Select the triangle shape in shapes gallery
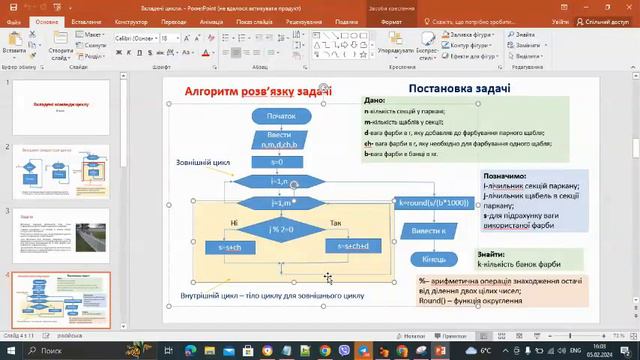The image size is (640, 360). 317,45
